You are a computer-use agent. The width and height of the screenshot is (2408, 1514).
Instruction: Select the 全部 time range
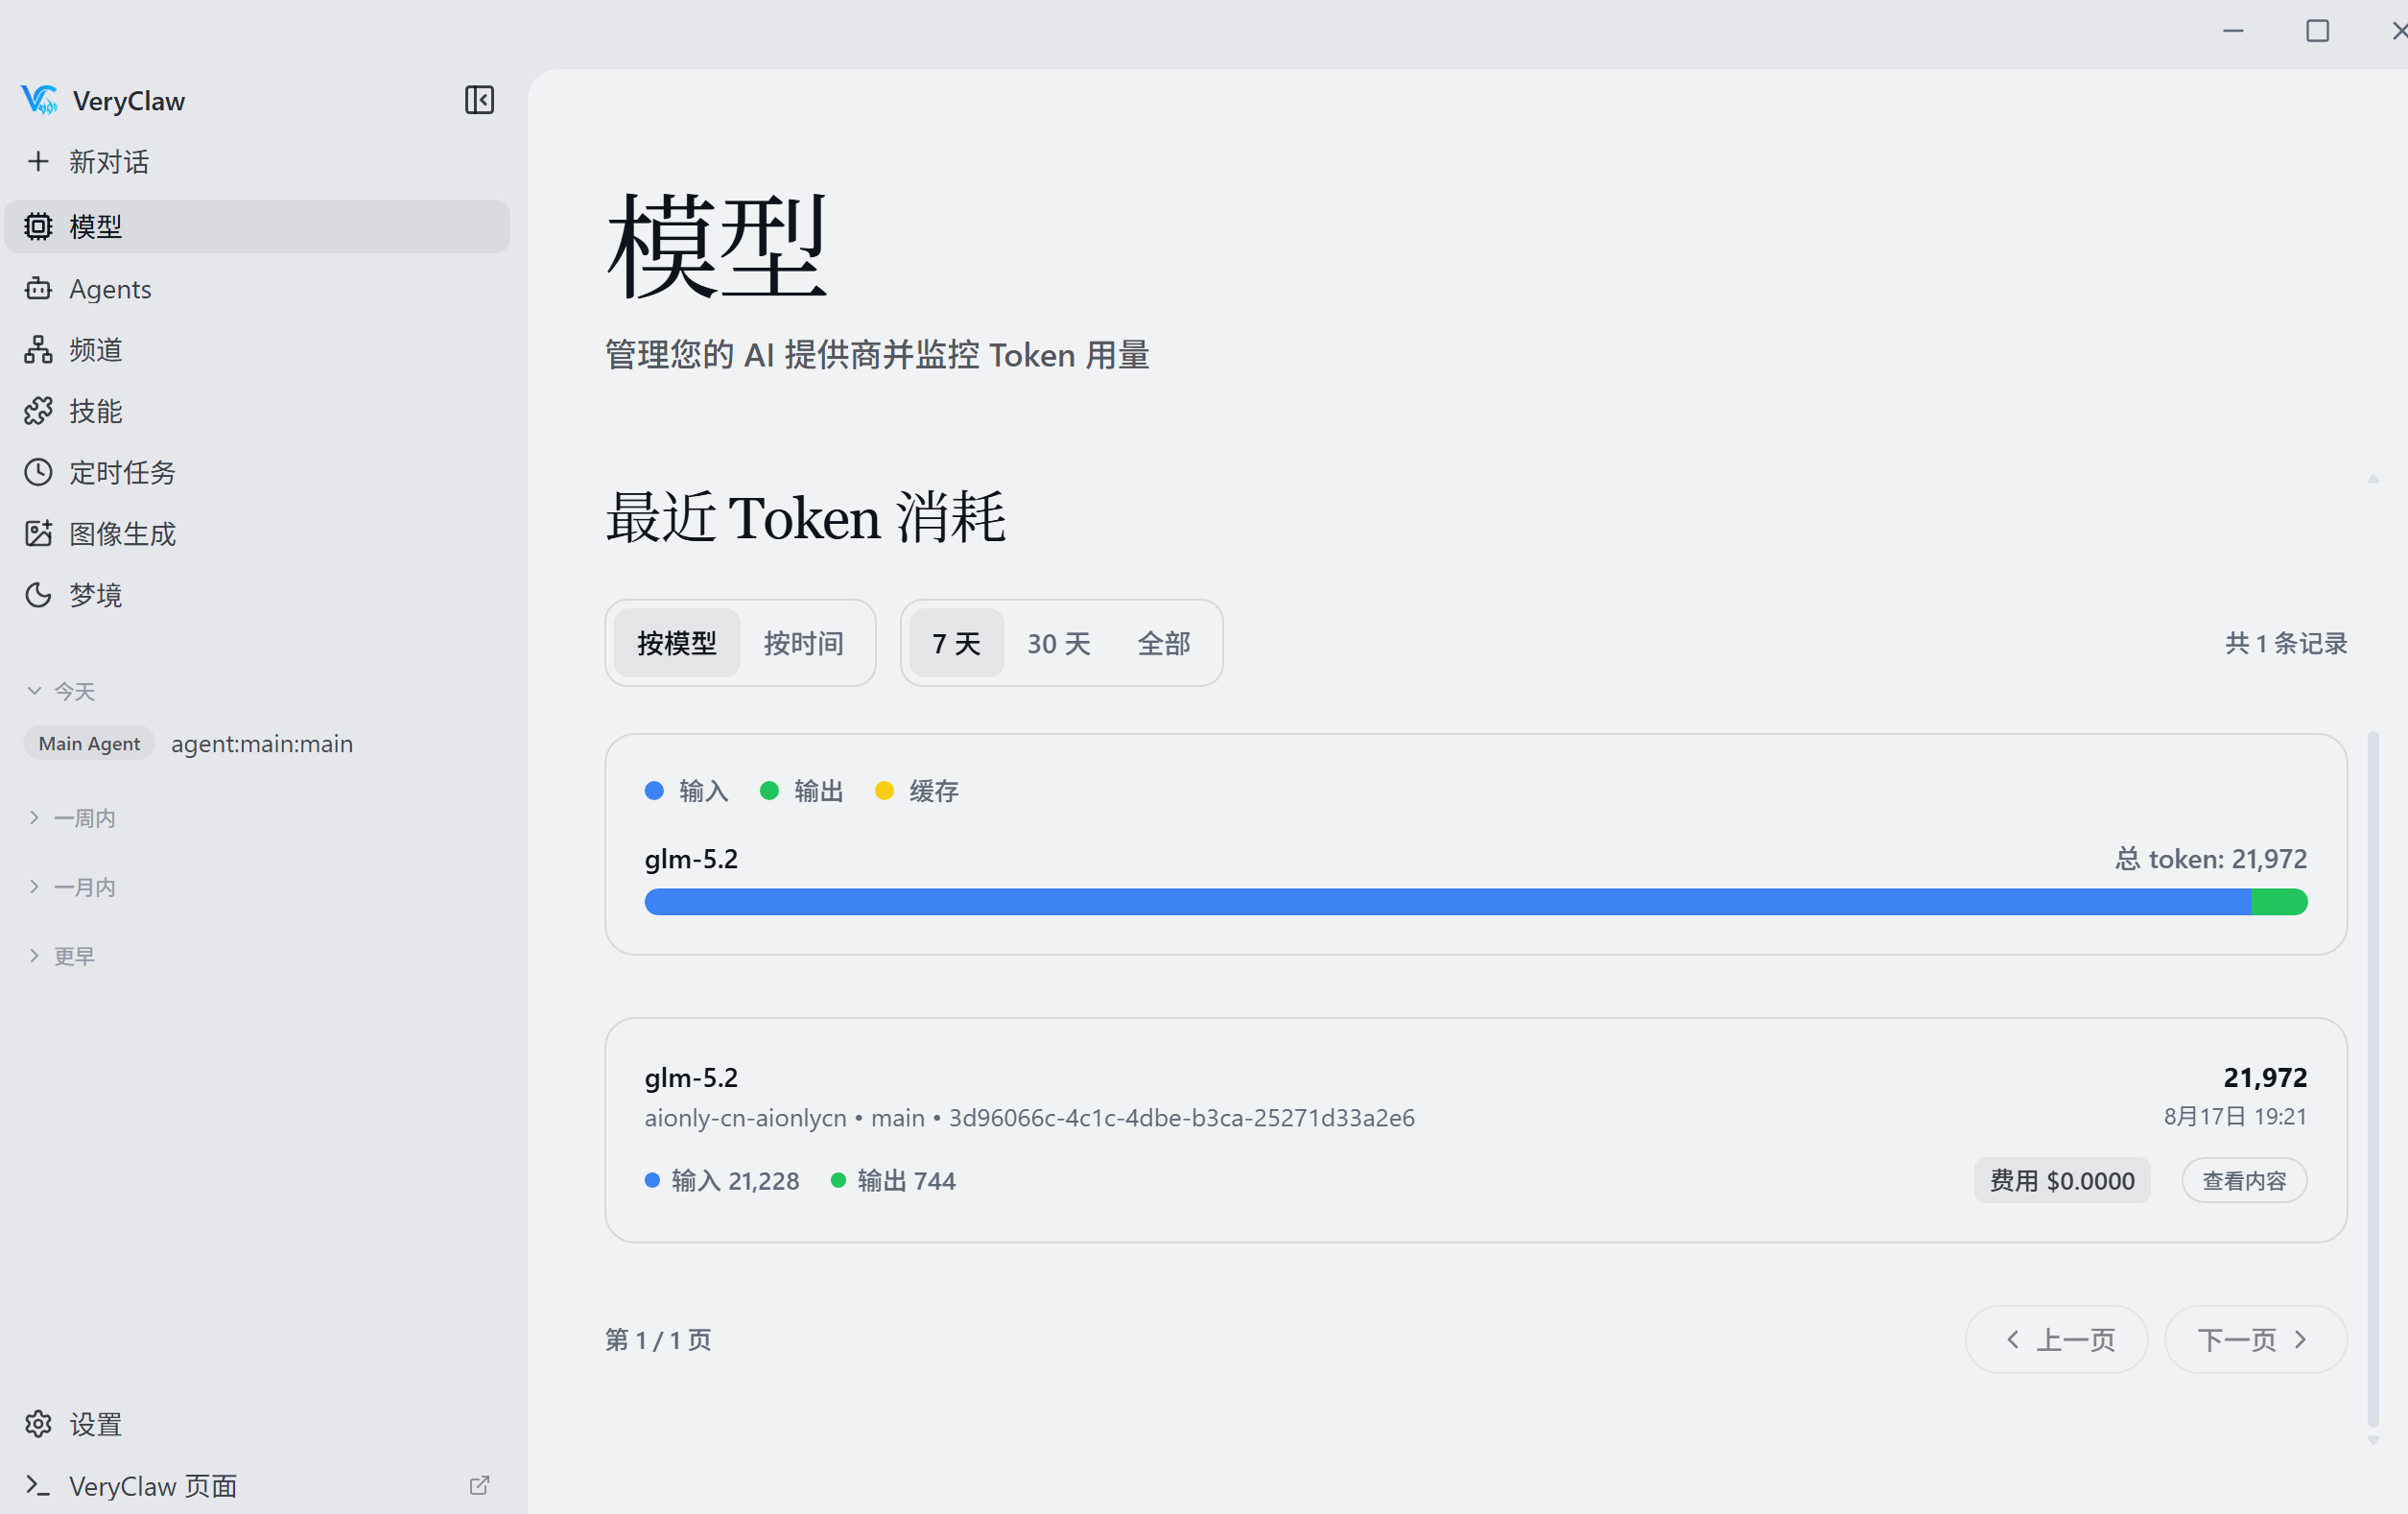click(1164, 643)
